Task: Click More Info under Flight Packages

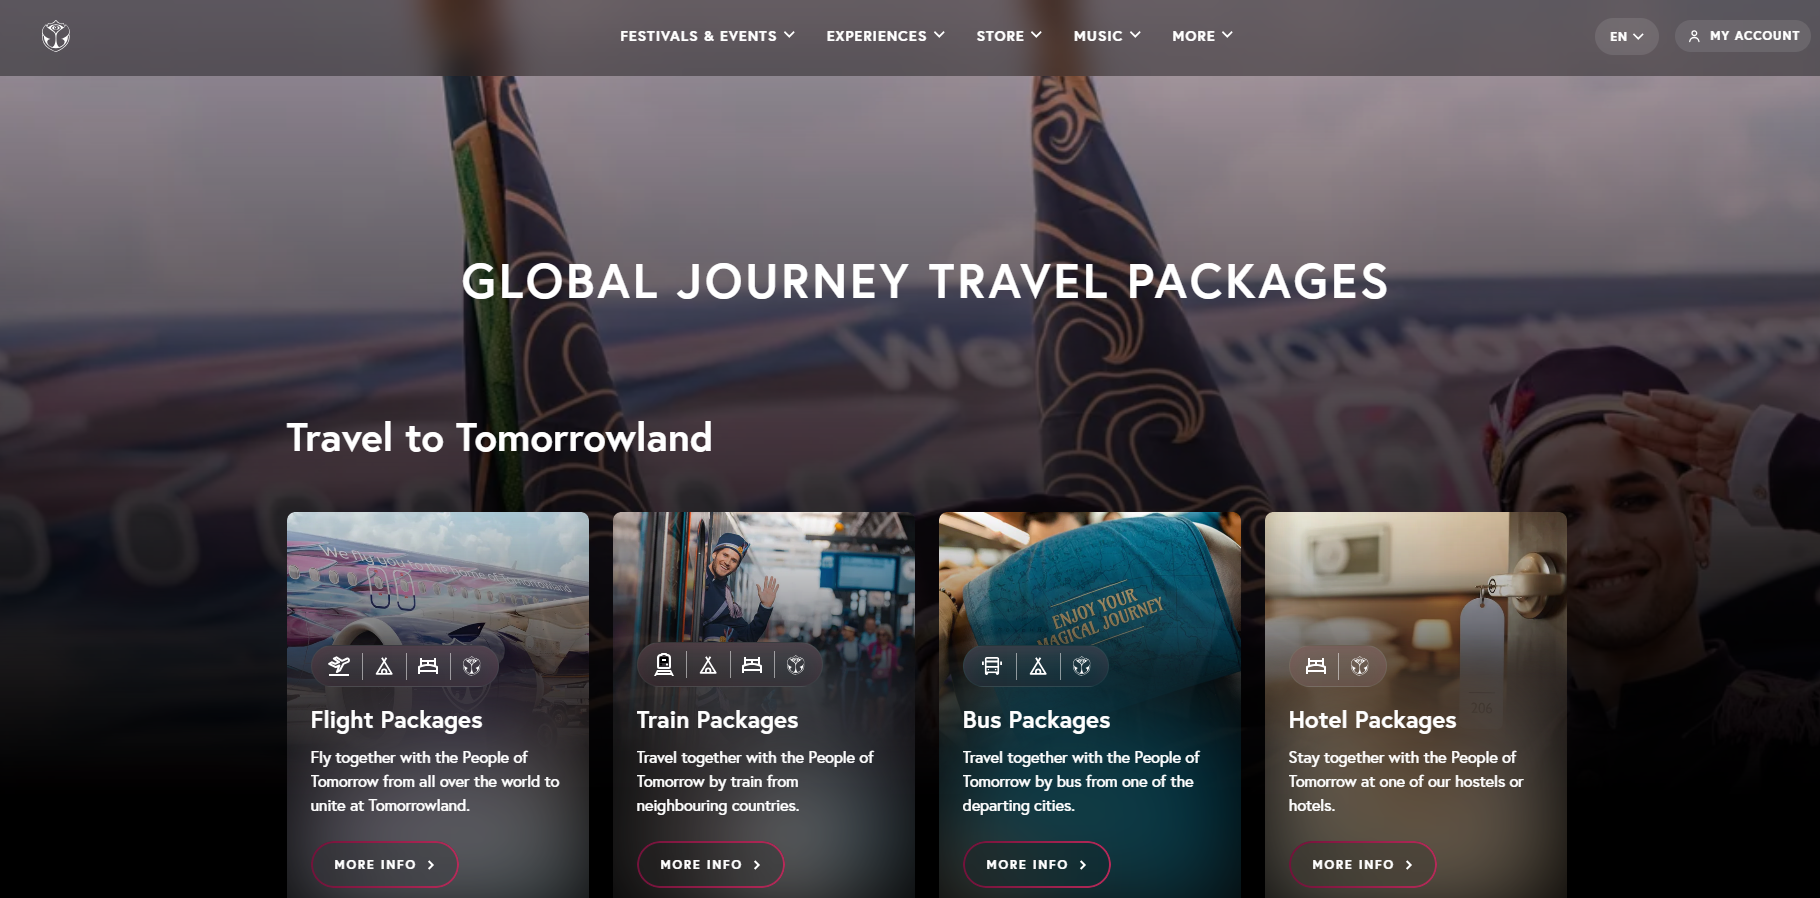Action: click(384, 865)
